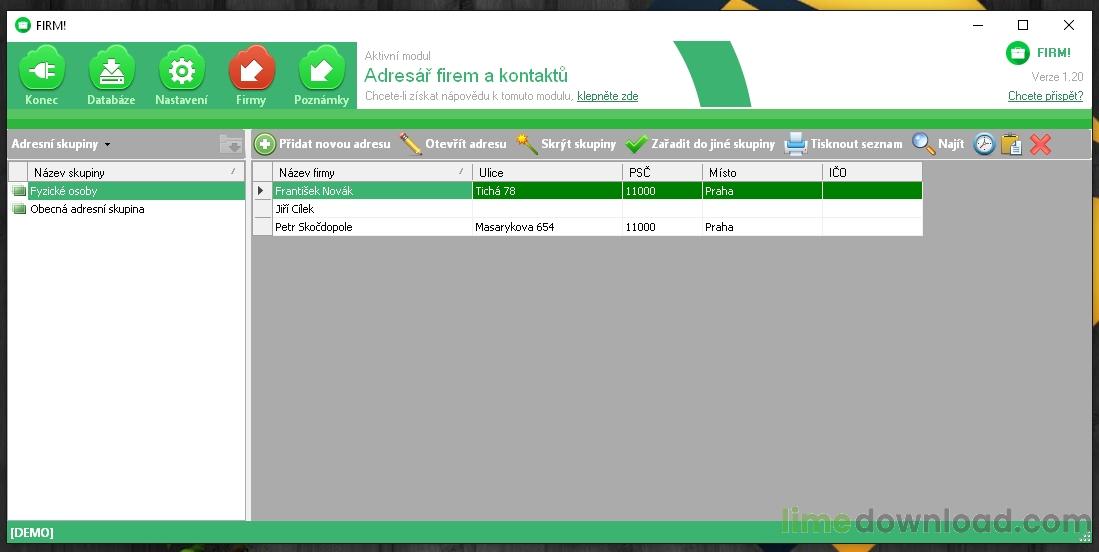Open Nastavení gear icon
The width and height of the screenshot is (1099, 552).
182,69
